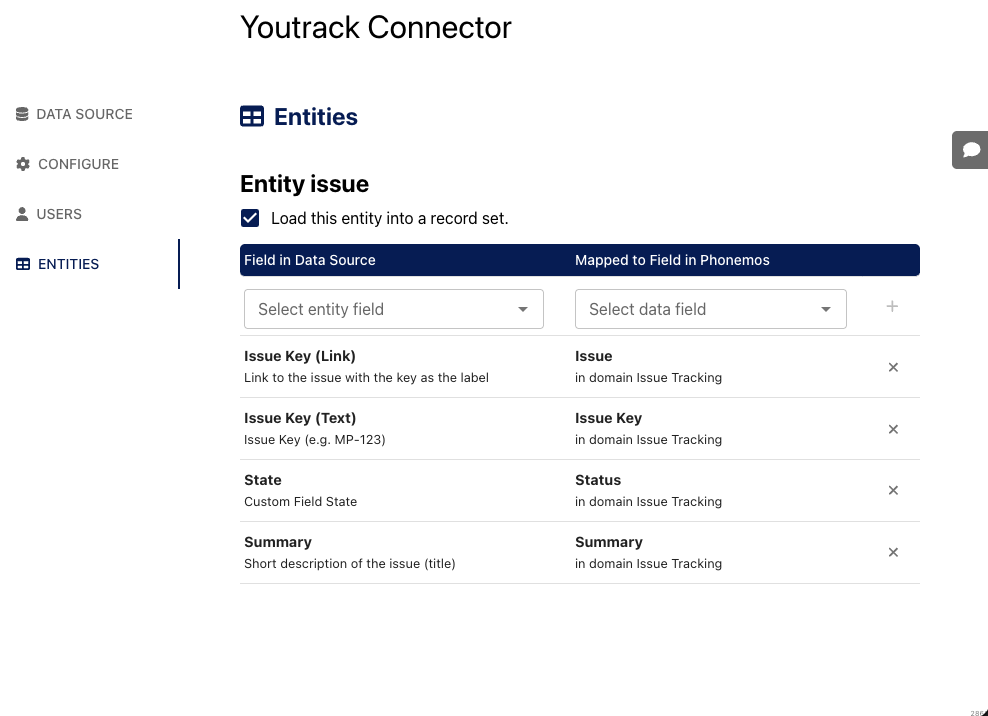Remove the Issue Key (Link) mapping
The width and height of the screenshot is (988, 716).
pos(893,367)
